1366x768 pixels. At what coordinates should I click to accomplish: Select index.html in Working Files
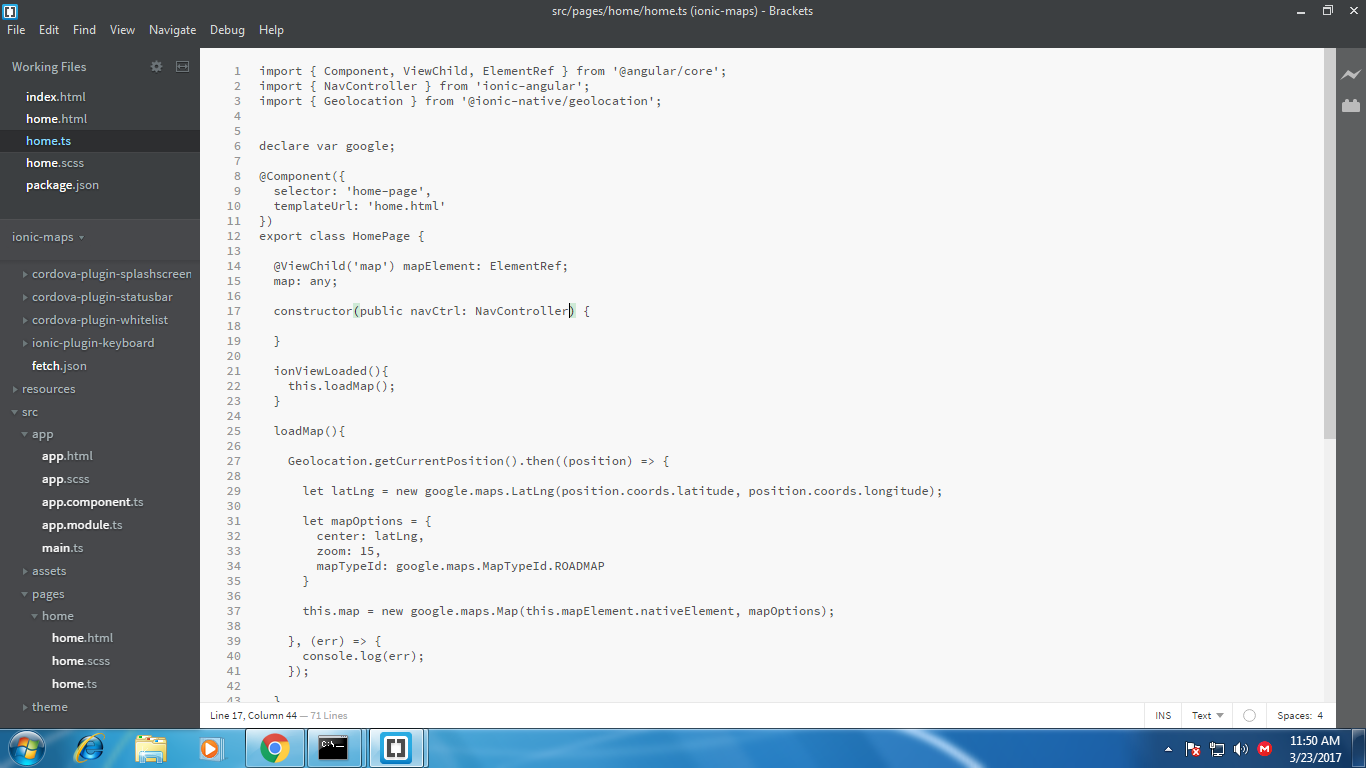click(56, 97)
